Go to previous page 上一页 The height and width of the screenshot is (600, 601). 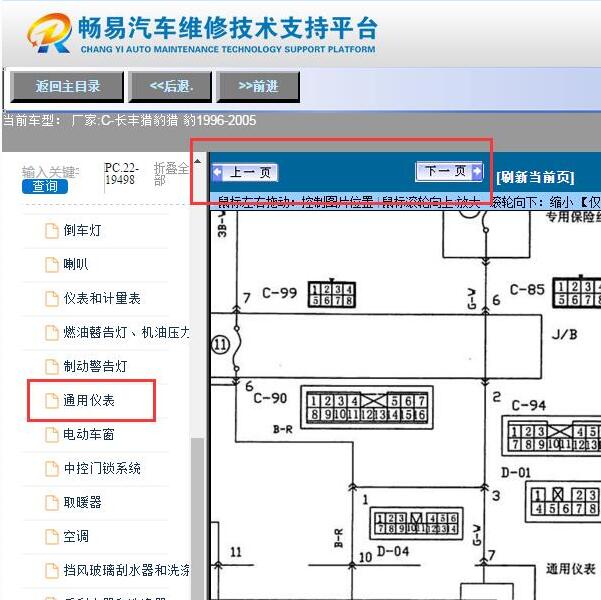[x=245, y=173]
